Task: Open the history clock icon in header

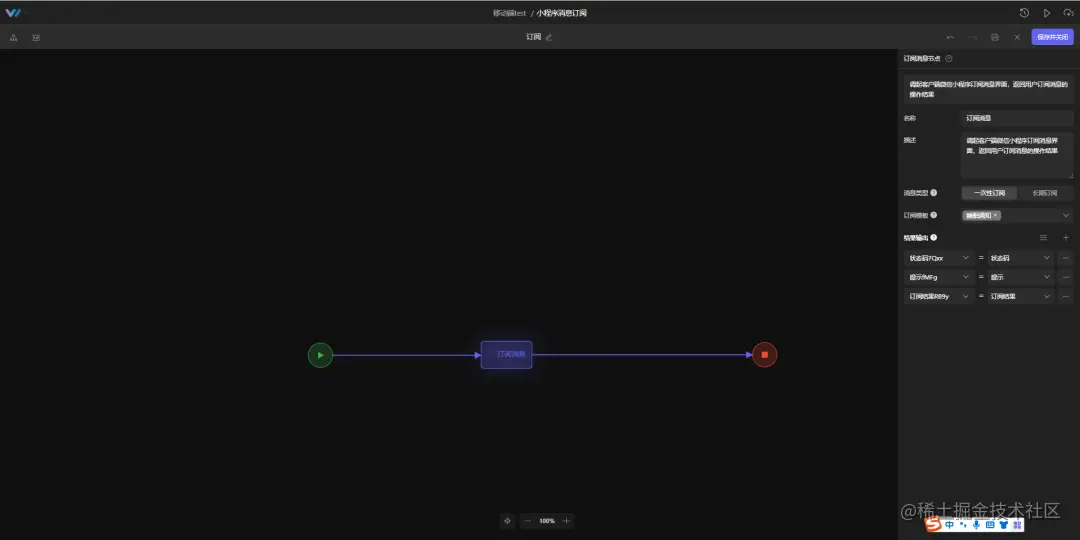Action: point(1024,13)
